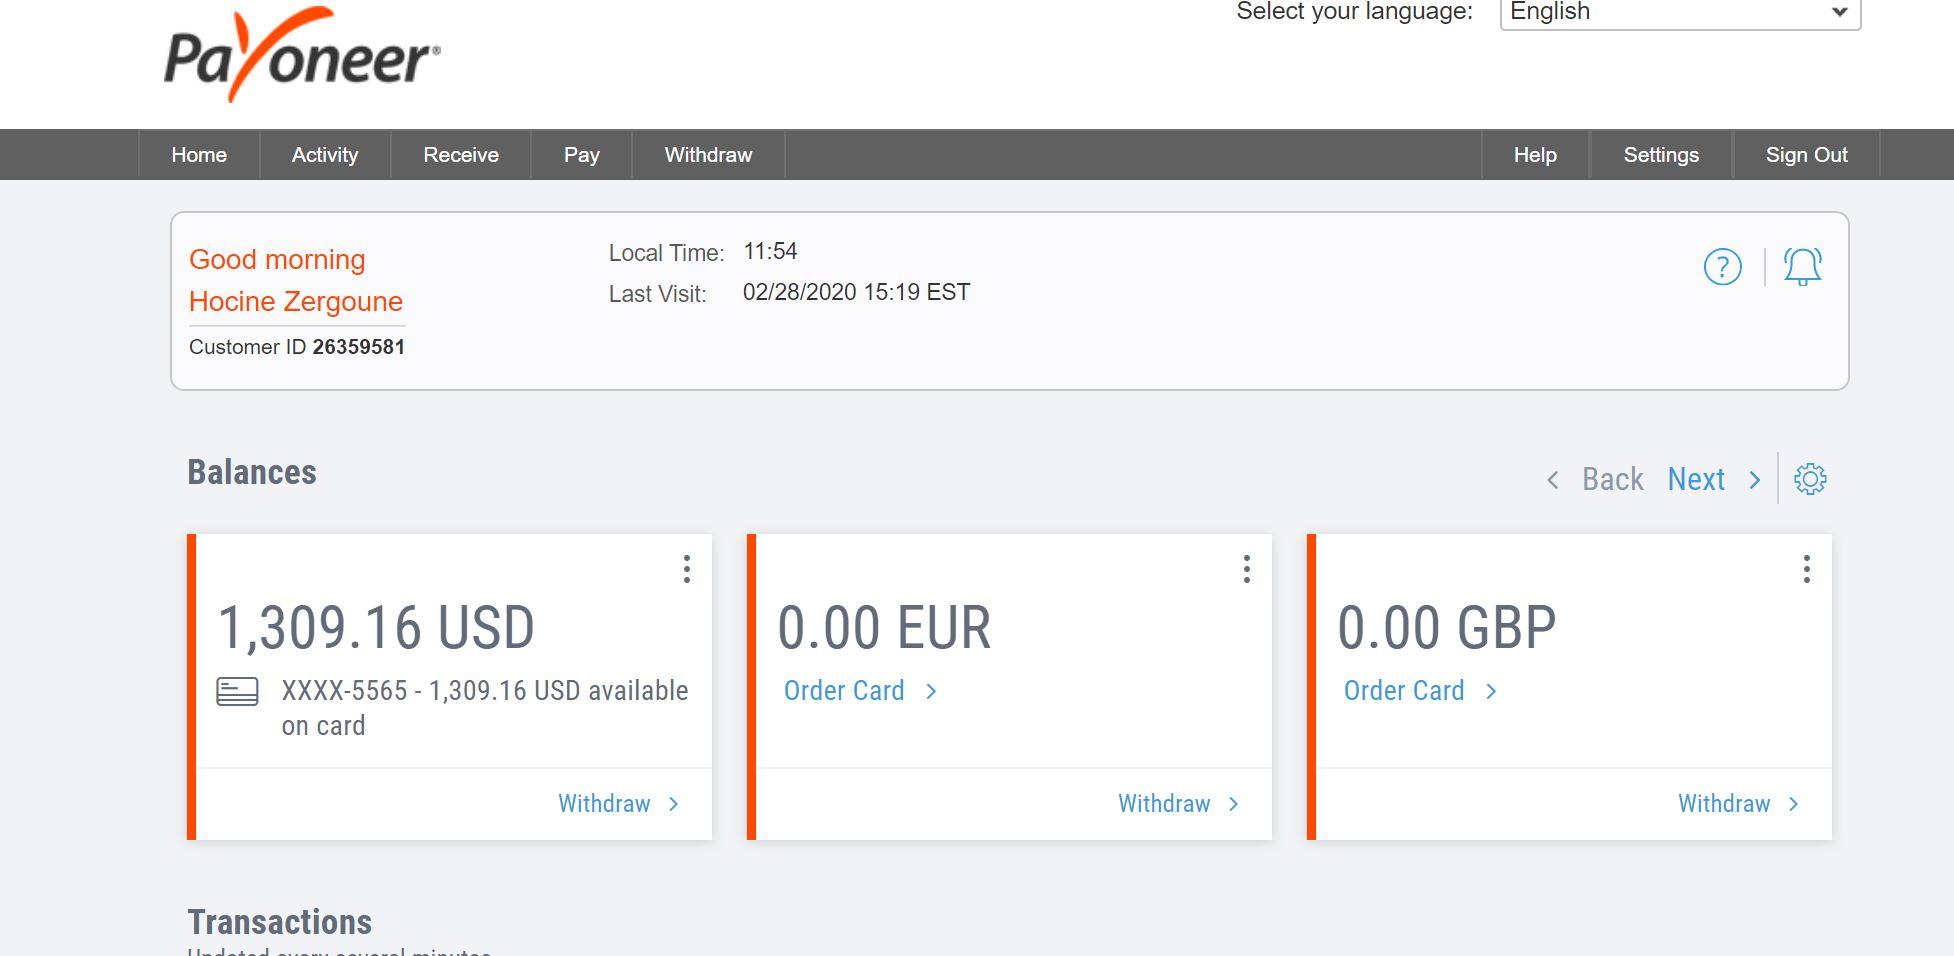Click the XXXX-5565 card availability text
This screenshot has height=956, width=1954.
click(485, 708)
